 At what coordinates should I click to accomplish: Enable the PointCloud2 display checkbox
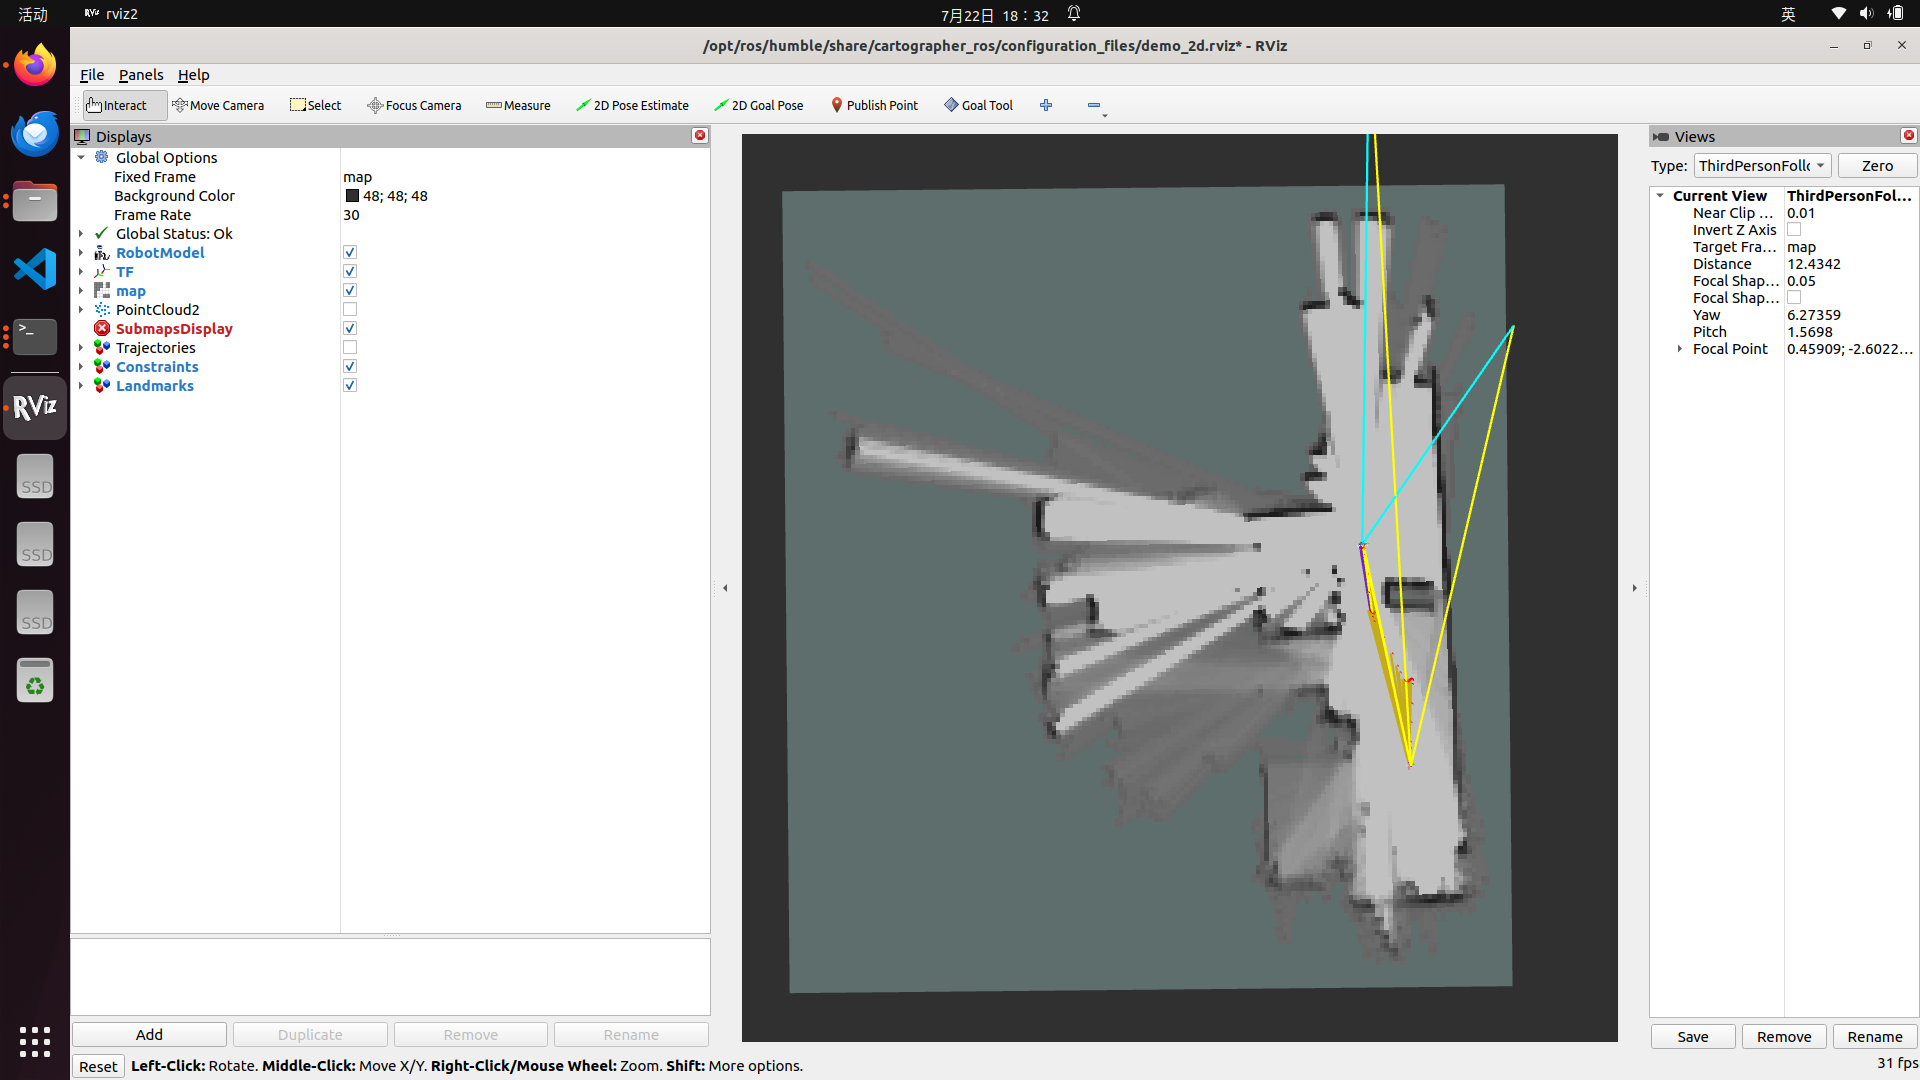pyautogui.click(x=350, y=310)
